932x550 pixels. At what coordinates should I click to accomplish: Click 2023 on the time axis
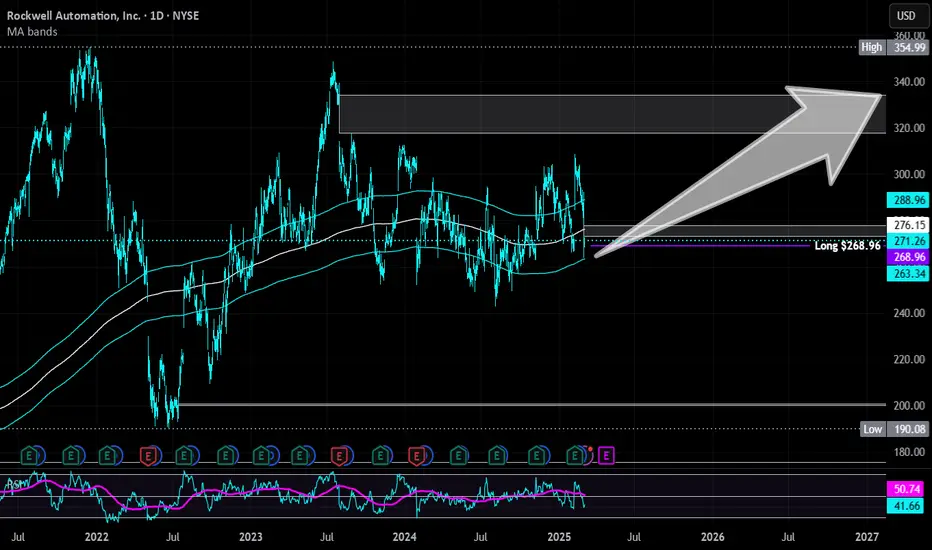[x=250, y=537]
